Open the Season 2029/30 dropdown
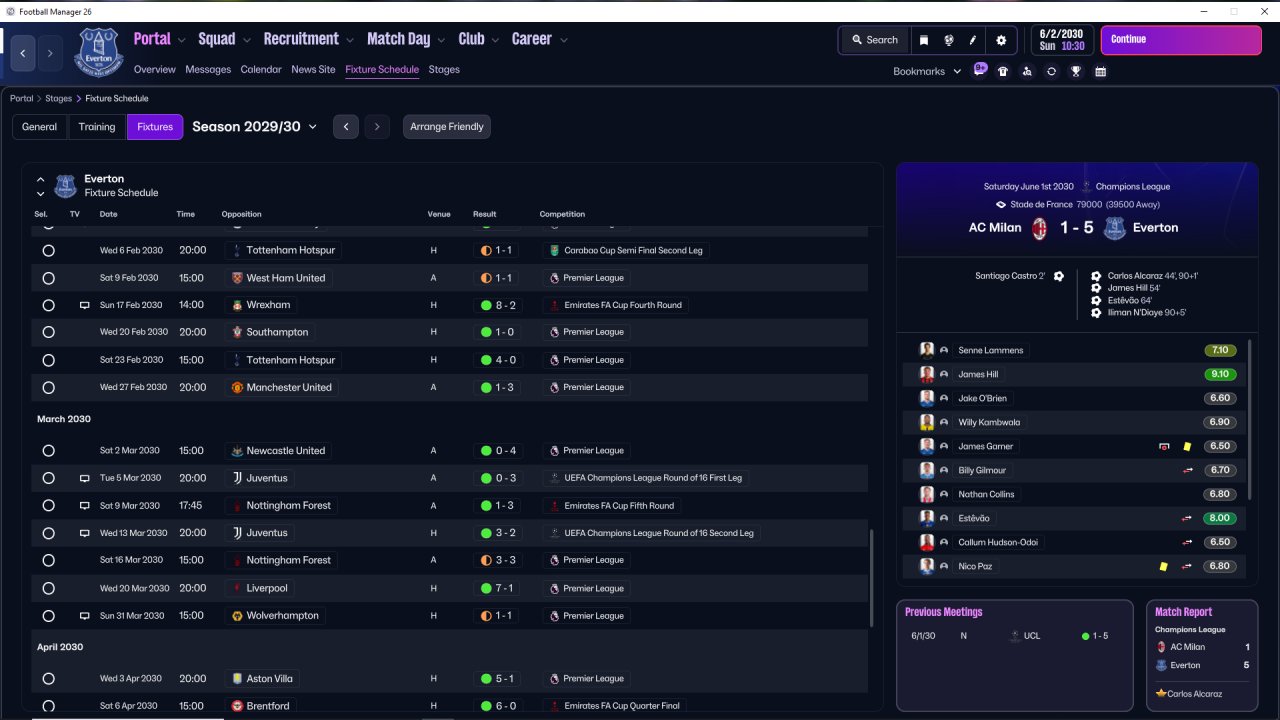1280x720 pixels. (254, 127)
